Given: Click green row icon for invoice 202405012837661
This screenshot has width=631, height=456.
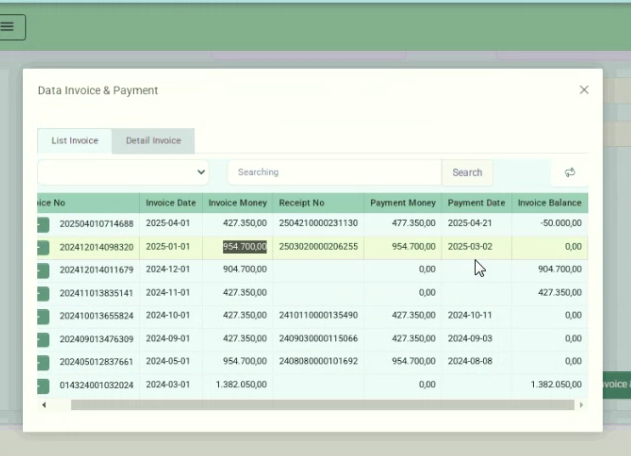Looking at the screenshot, I should (43, 362).
